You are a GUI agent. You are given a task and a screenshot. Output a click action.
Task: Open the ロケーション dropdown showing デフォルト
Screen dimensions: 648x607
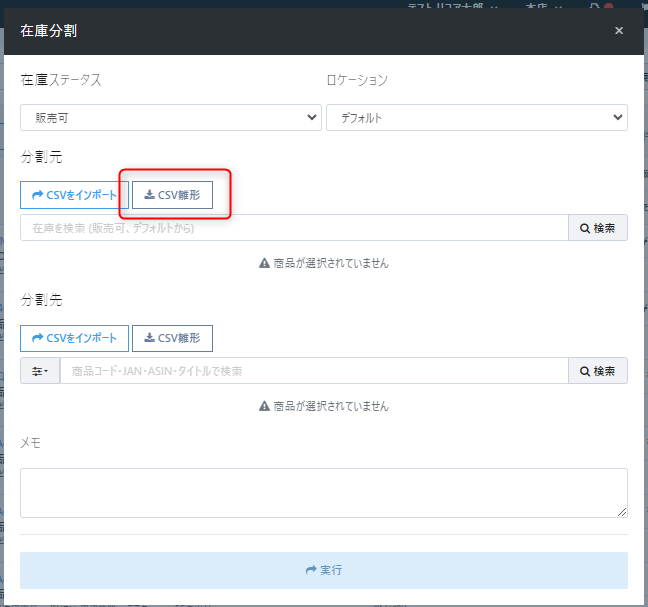[x=477, y=118]
